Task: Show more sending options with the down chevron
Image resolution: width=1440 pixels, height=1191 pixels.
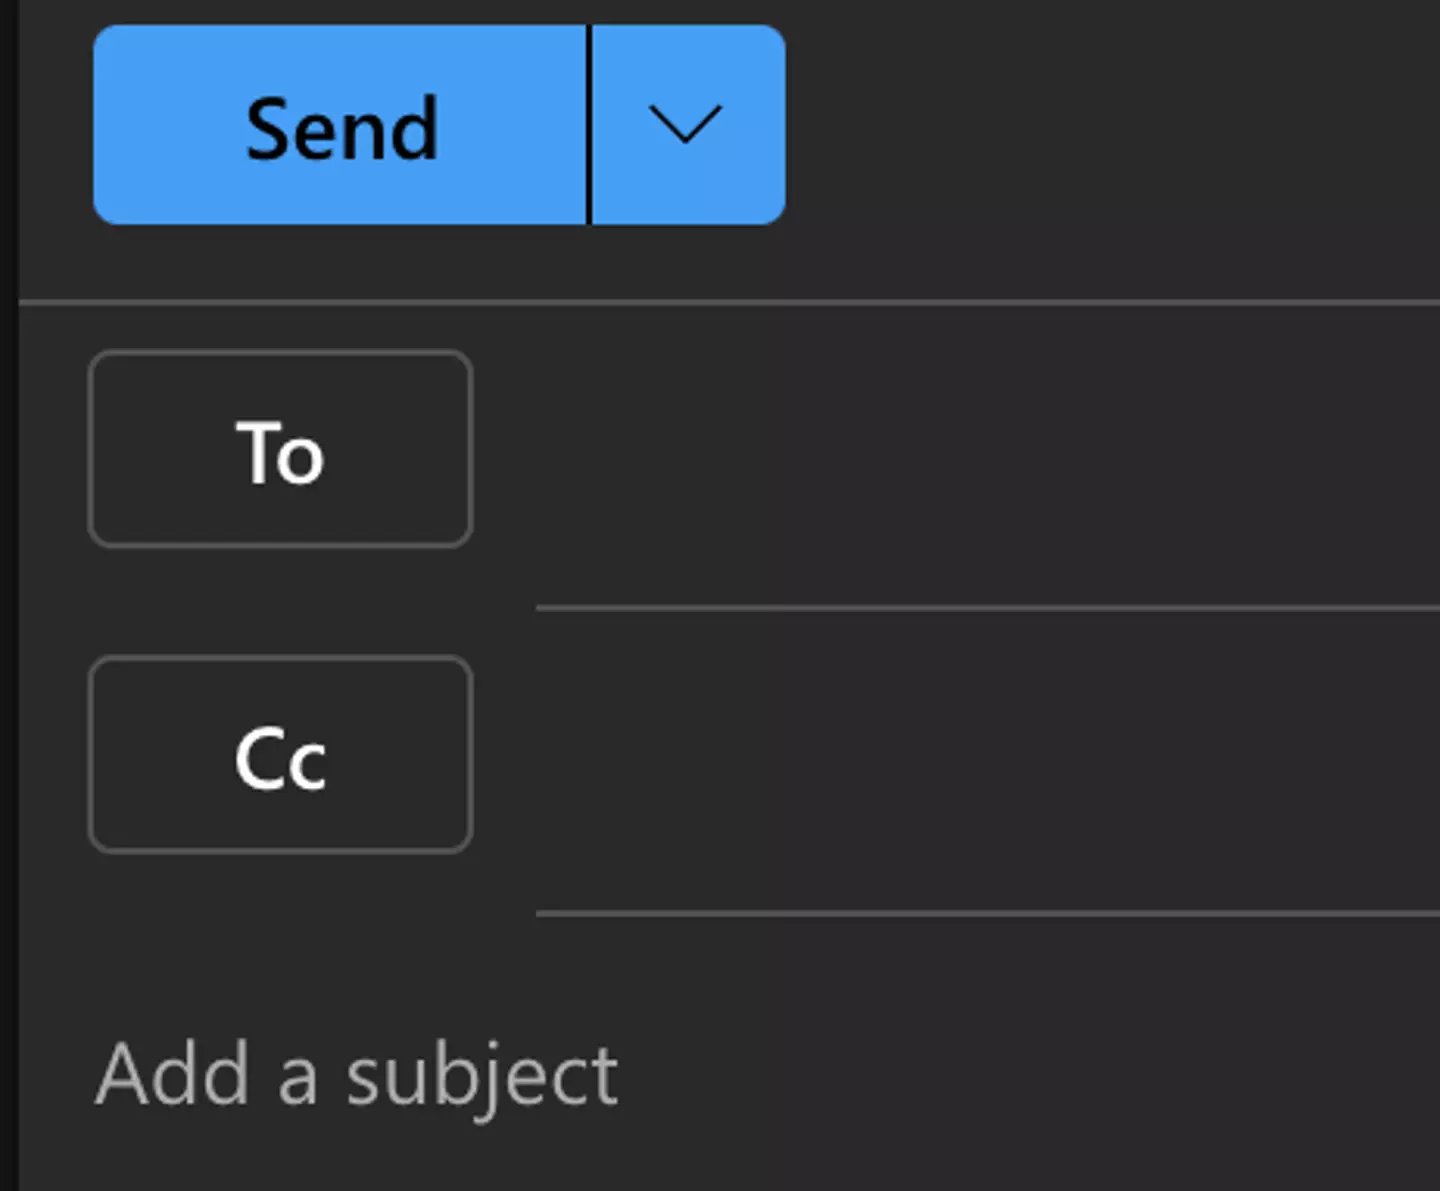Action: pos(686,126)
